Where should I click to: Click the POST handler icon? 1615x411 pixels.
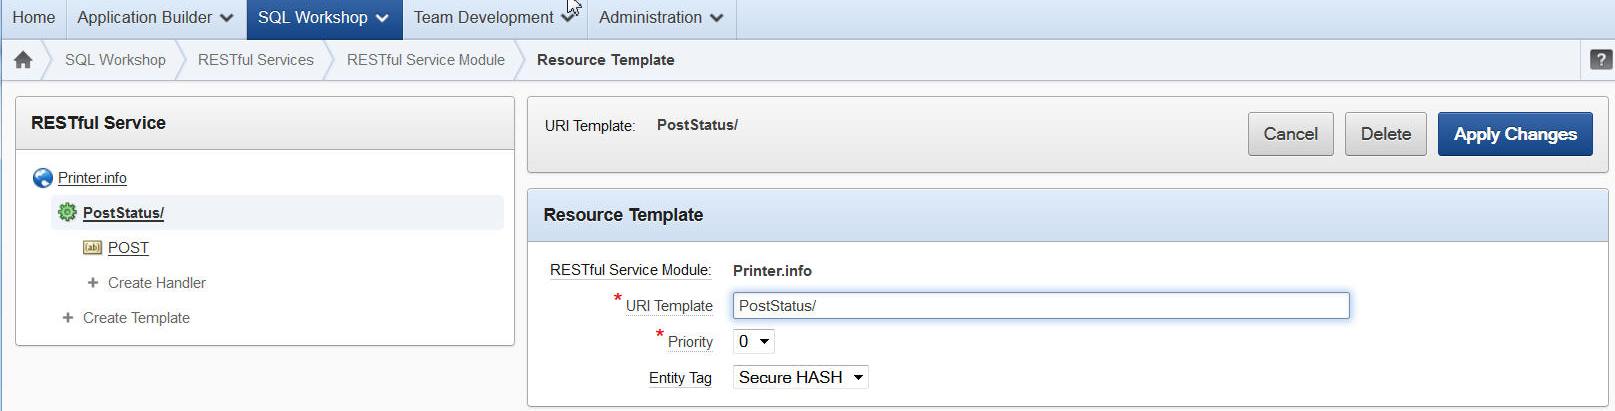pos(92,247)
